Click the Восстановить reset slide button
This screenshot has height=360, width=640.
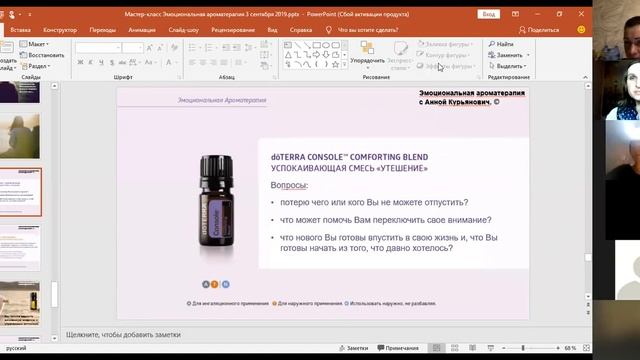[x=42, y=55]
